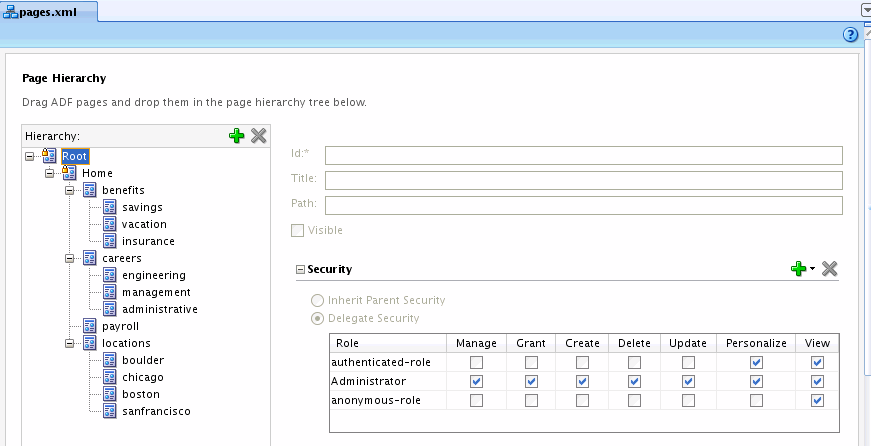The height and width of the screenshot is (446, 871).
Task: Add a page with the Hierarchy green plus
Action: (237, 136)
